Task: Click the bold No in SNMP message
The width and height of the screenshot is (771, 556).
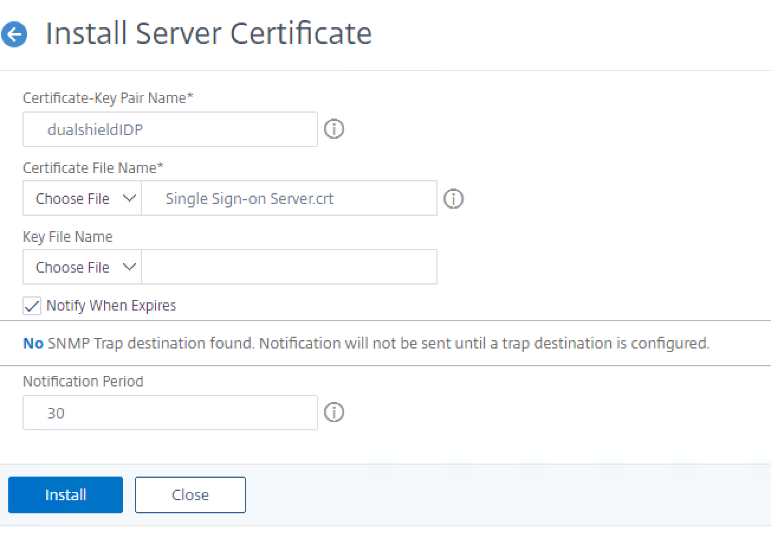Action: (x=33, y=343)
